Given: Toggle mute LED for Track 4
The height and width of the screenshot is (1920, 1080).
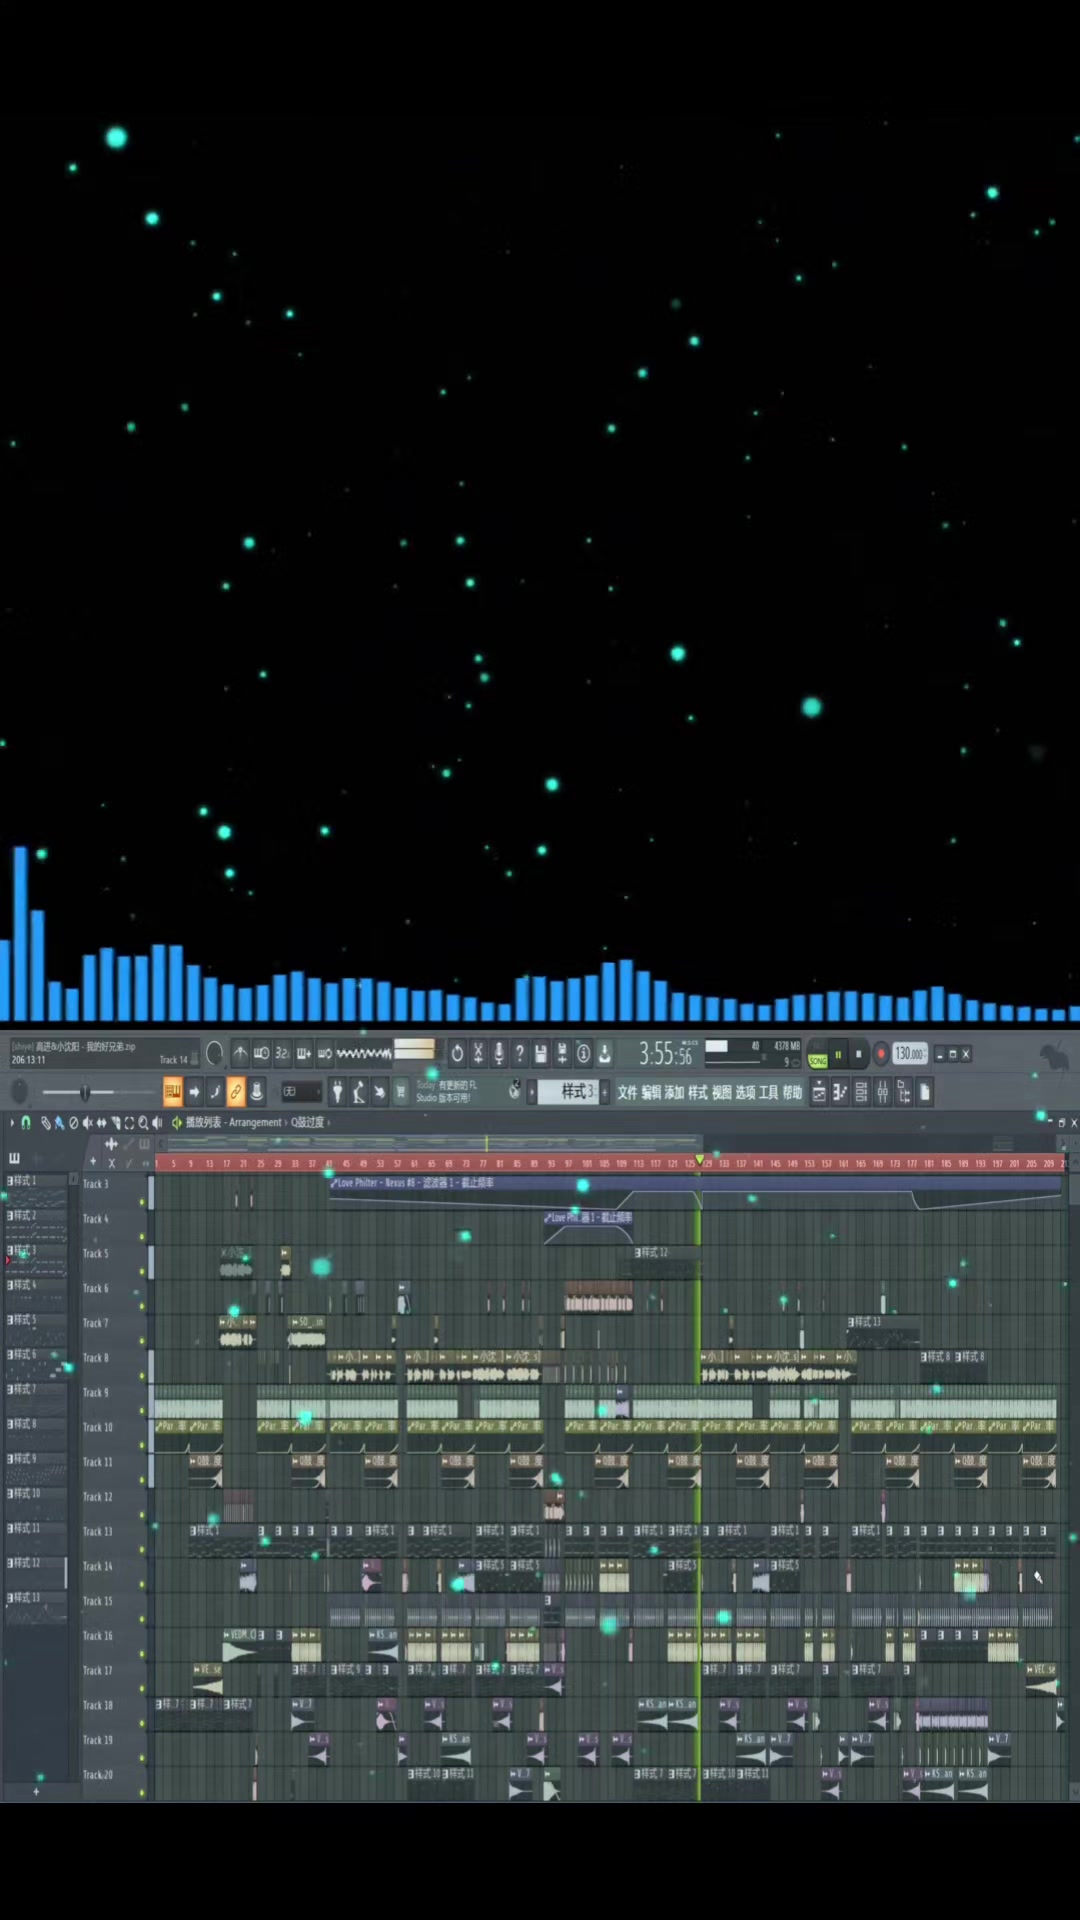Looking at the screenshot, I should [x=142, y=1238].
